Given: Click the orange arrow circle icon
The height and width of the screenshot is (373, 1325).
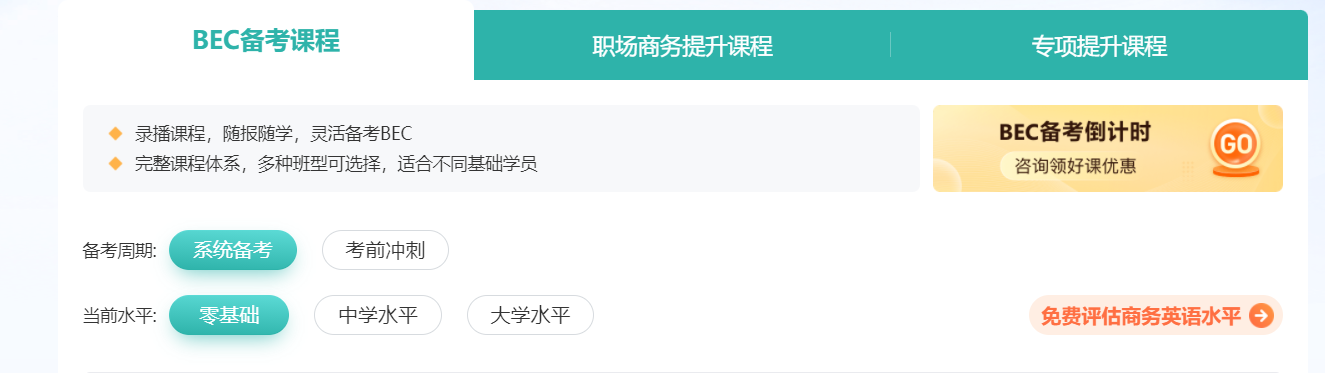Looking at the screenshot, I should 1261,316.
